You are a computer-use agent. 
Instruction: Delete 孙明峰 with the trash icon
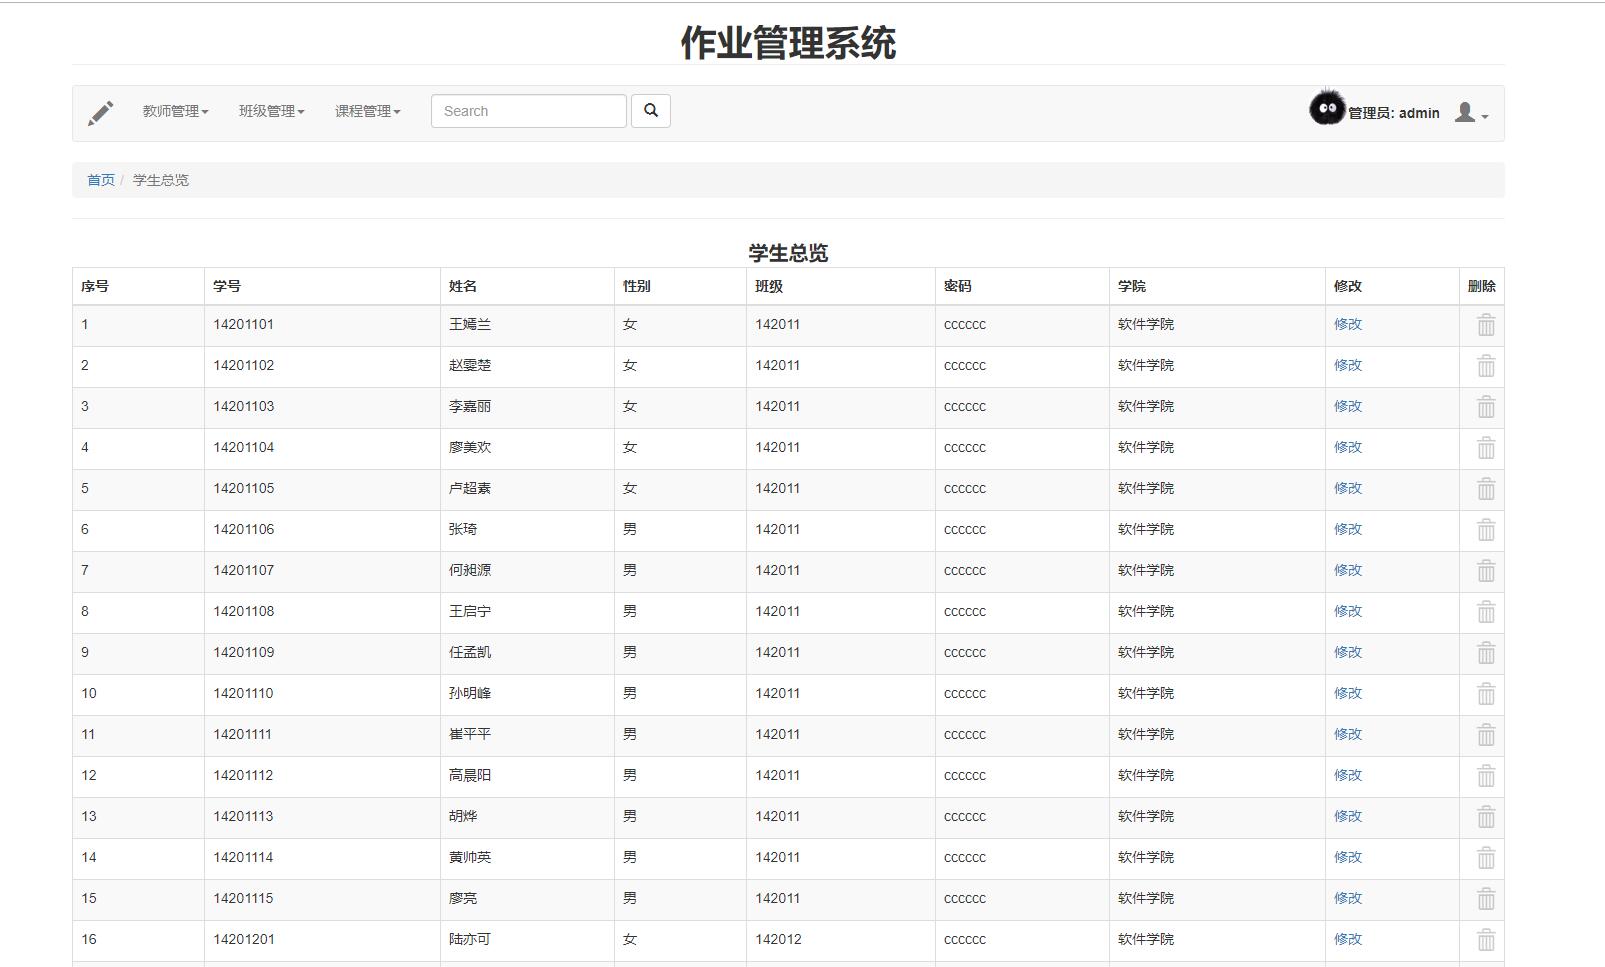[1484, 693]
